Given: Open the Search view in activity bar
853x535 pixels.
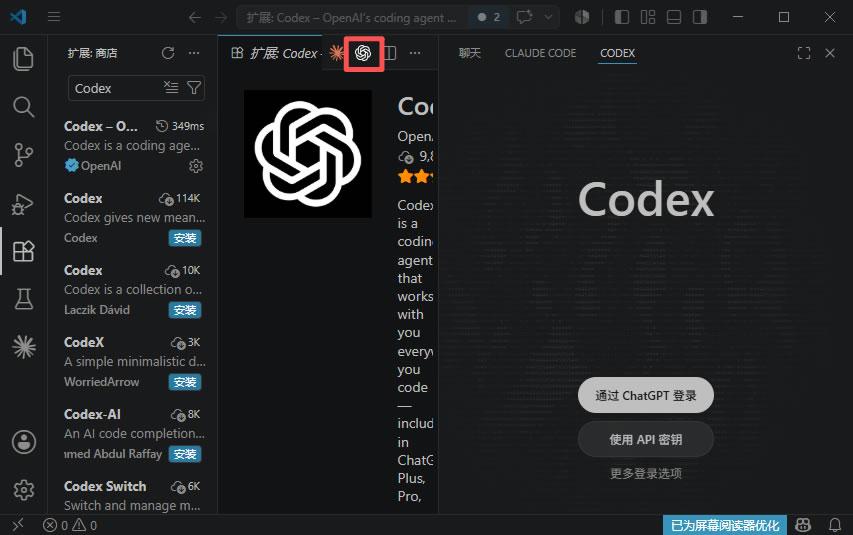Looking at the screenshot, I should coord(23,107).
